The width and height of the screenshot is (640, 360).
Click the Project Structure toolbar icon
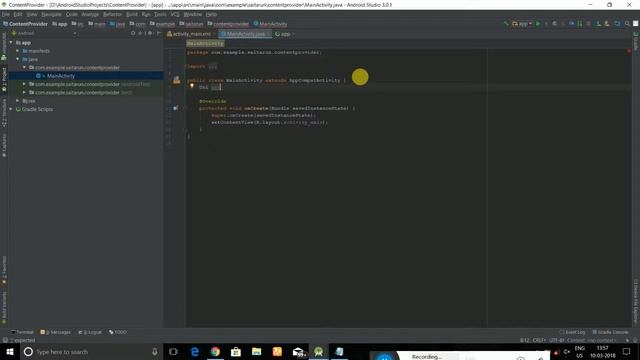(x=617, y=24)
